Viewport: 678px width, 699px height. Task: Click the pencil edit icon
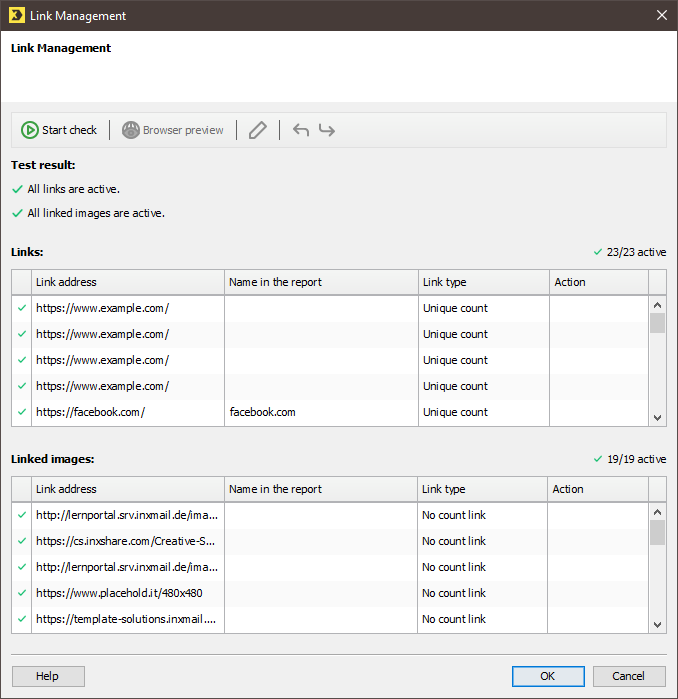258,130
